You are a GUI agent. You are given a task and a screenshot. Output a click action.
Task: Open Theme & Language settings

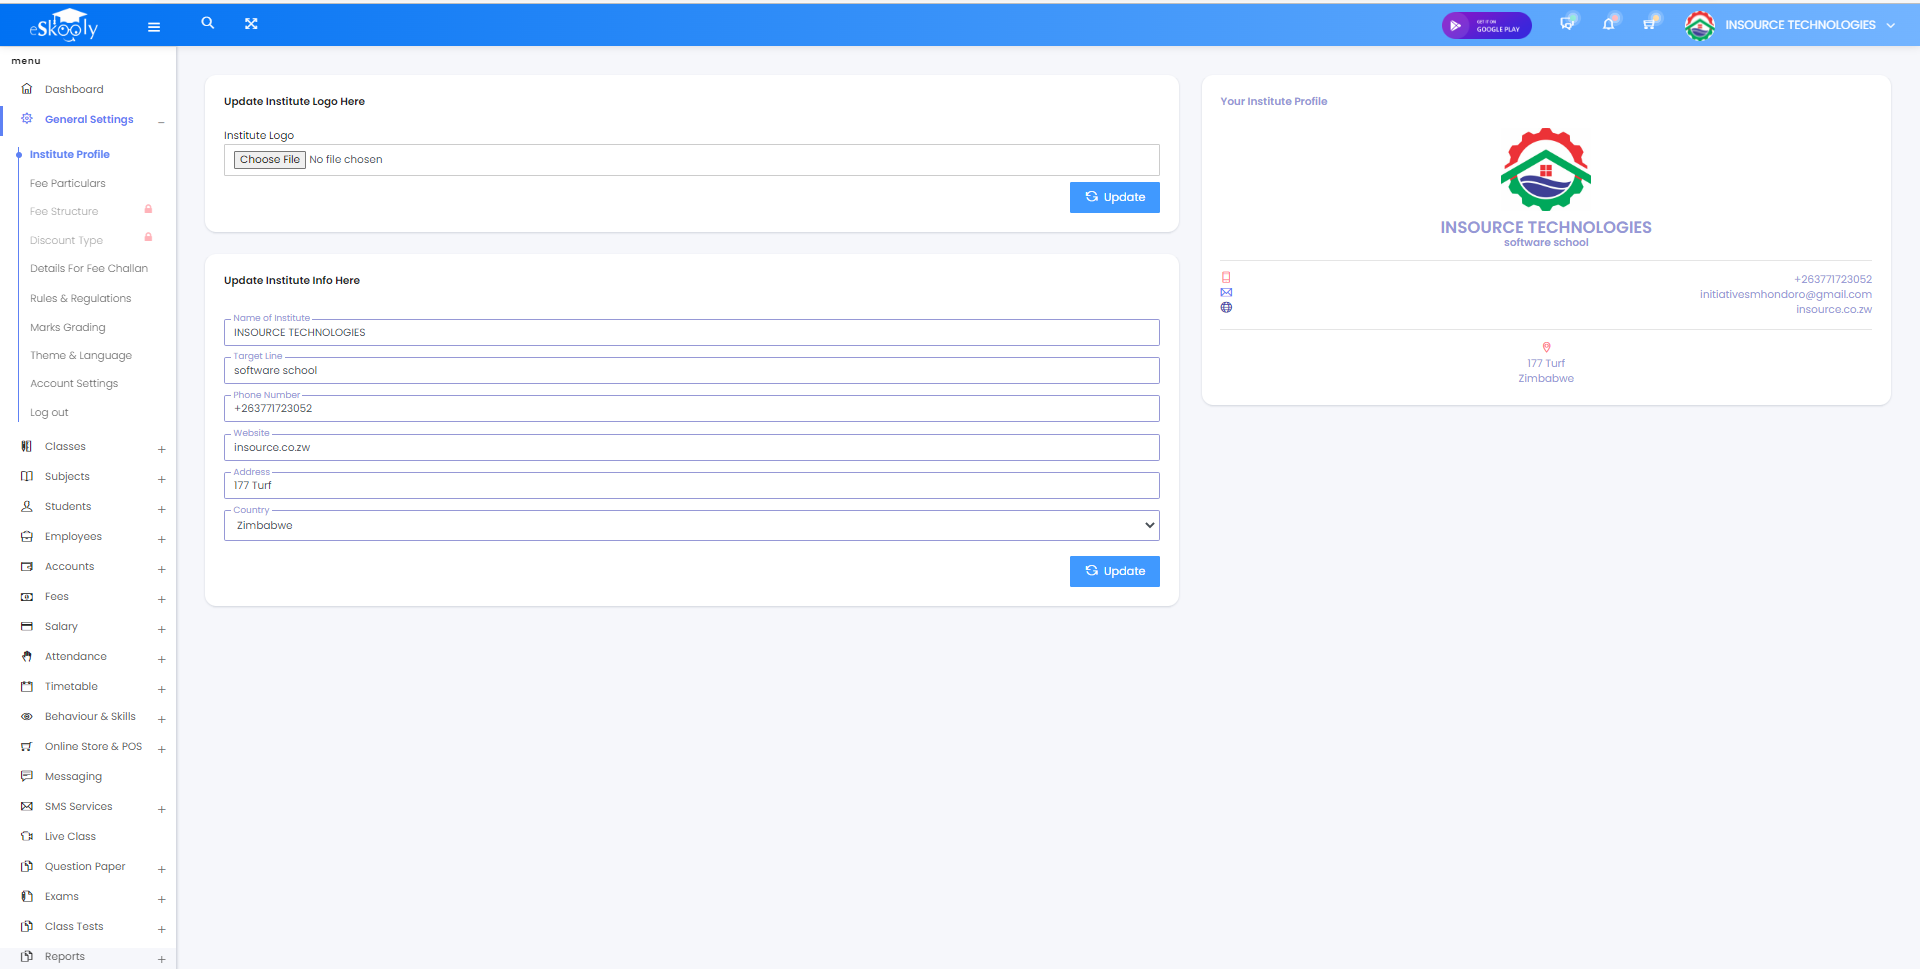(80, 355)
